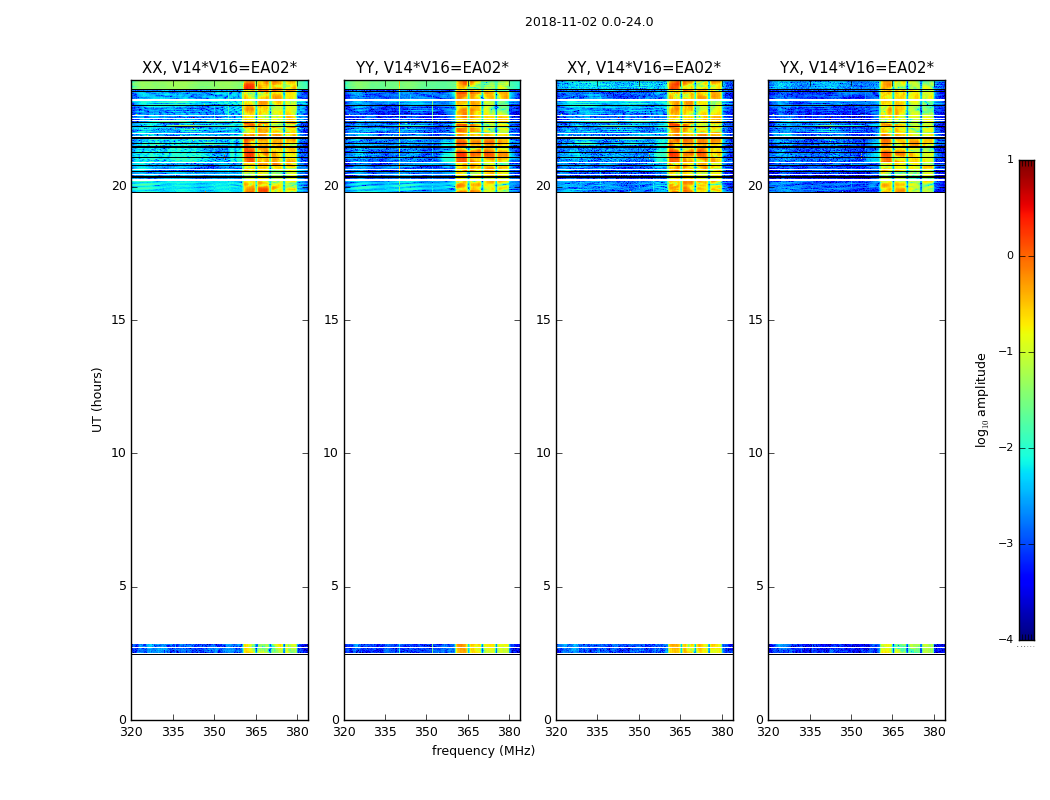This screenshot has width=1050, height=800.
Task: Click the XX, V14*V16=EA02* panel title
Action: 219,68
